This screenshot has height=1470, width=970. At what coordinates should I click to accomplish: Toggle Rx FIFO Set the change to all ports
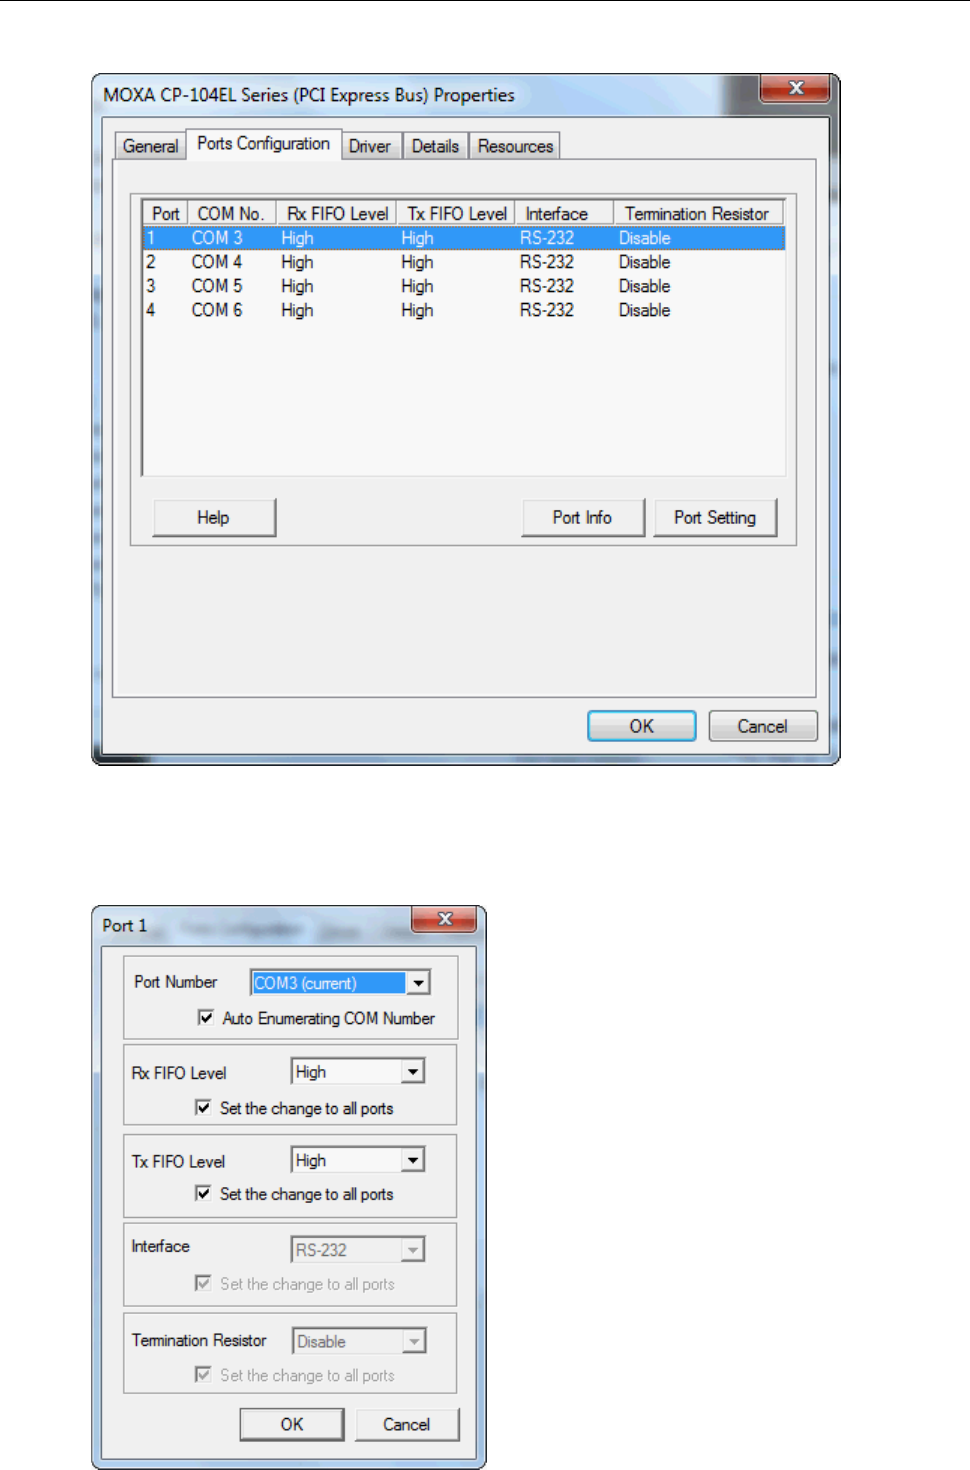203,1108
